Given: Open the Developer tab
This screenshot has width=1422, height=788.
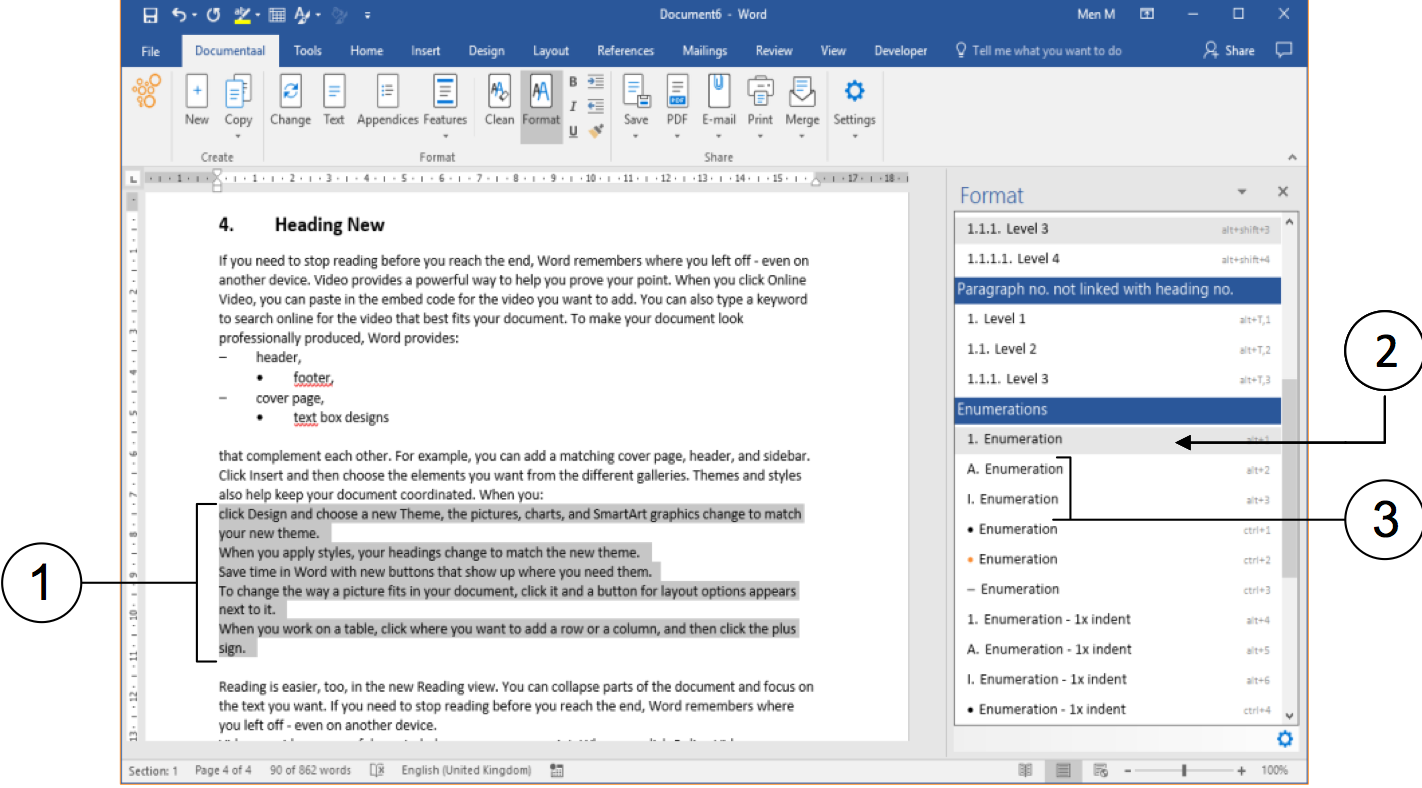Looking at the screenshot, I should (x=901, y=51).
